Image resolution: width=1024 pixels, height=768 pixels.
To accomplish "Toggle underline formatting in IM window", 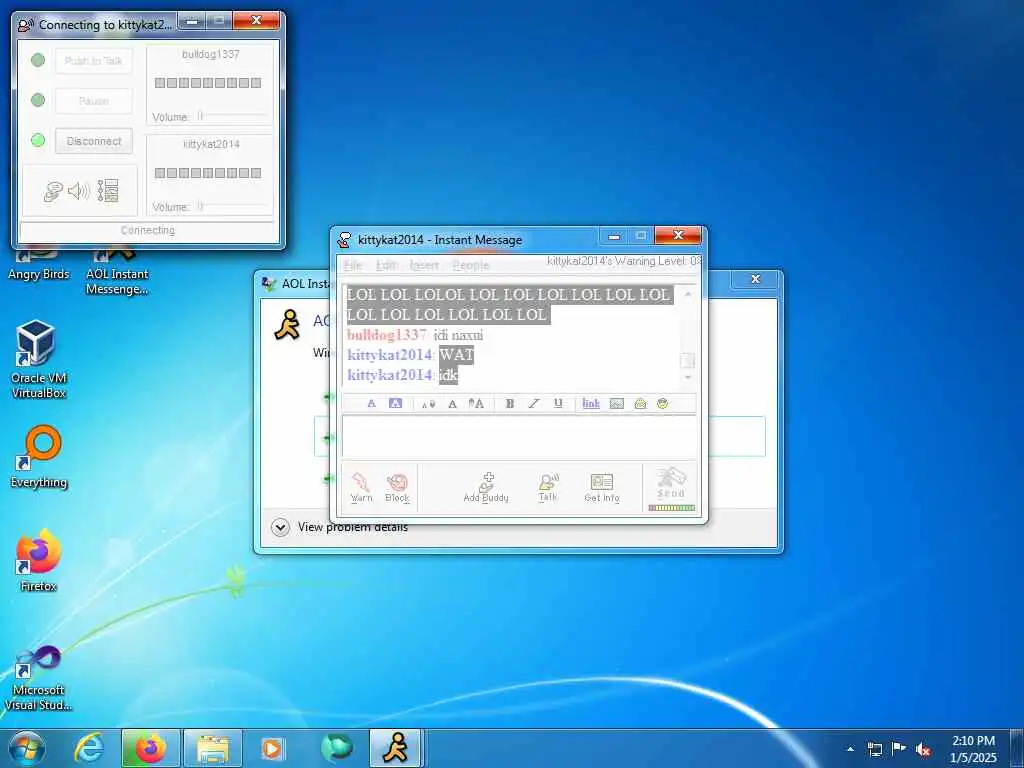I will (558, 404).
